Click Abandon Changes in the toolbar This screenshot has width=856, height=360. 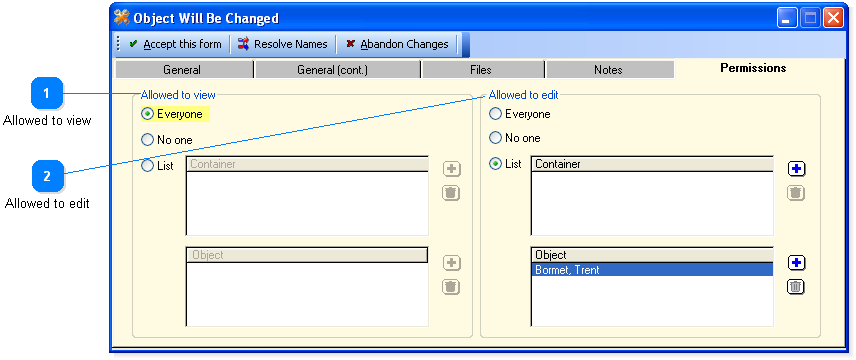click(397, 44)
